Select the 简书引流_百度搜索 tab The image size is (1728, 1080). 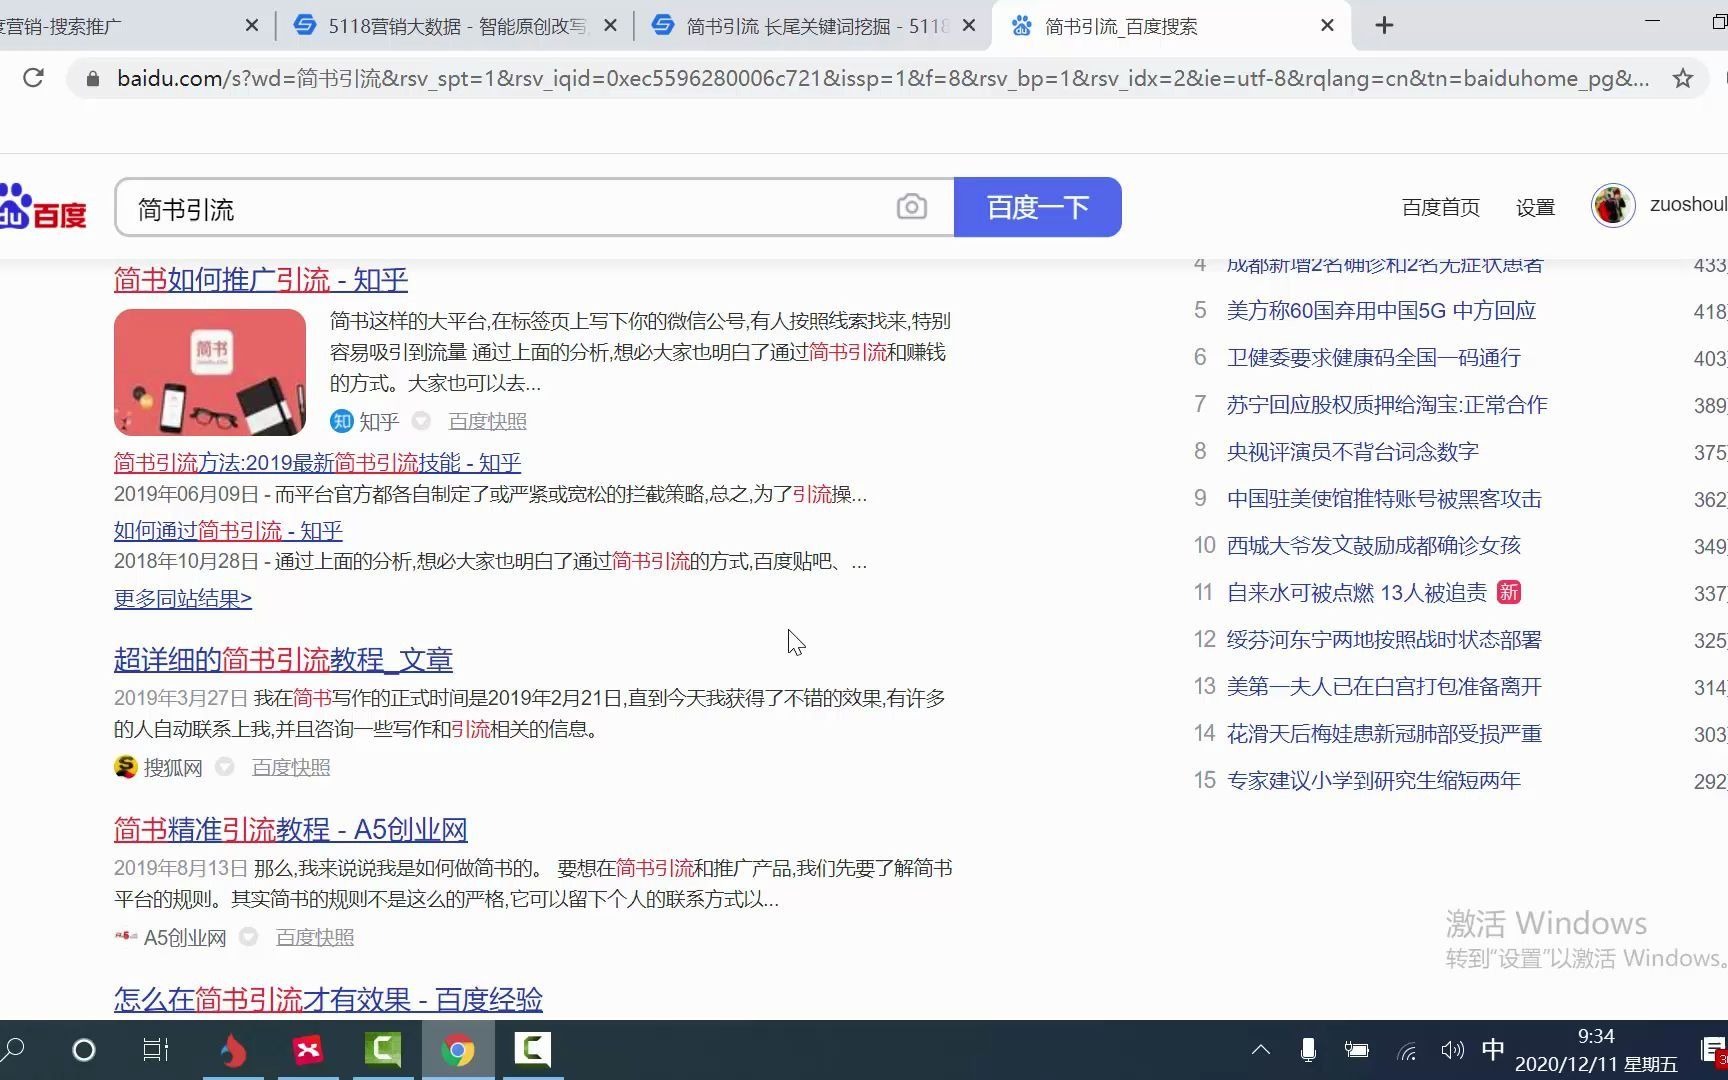[1170, 26]
